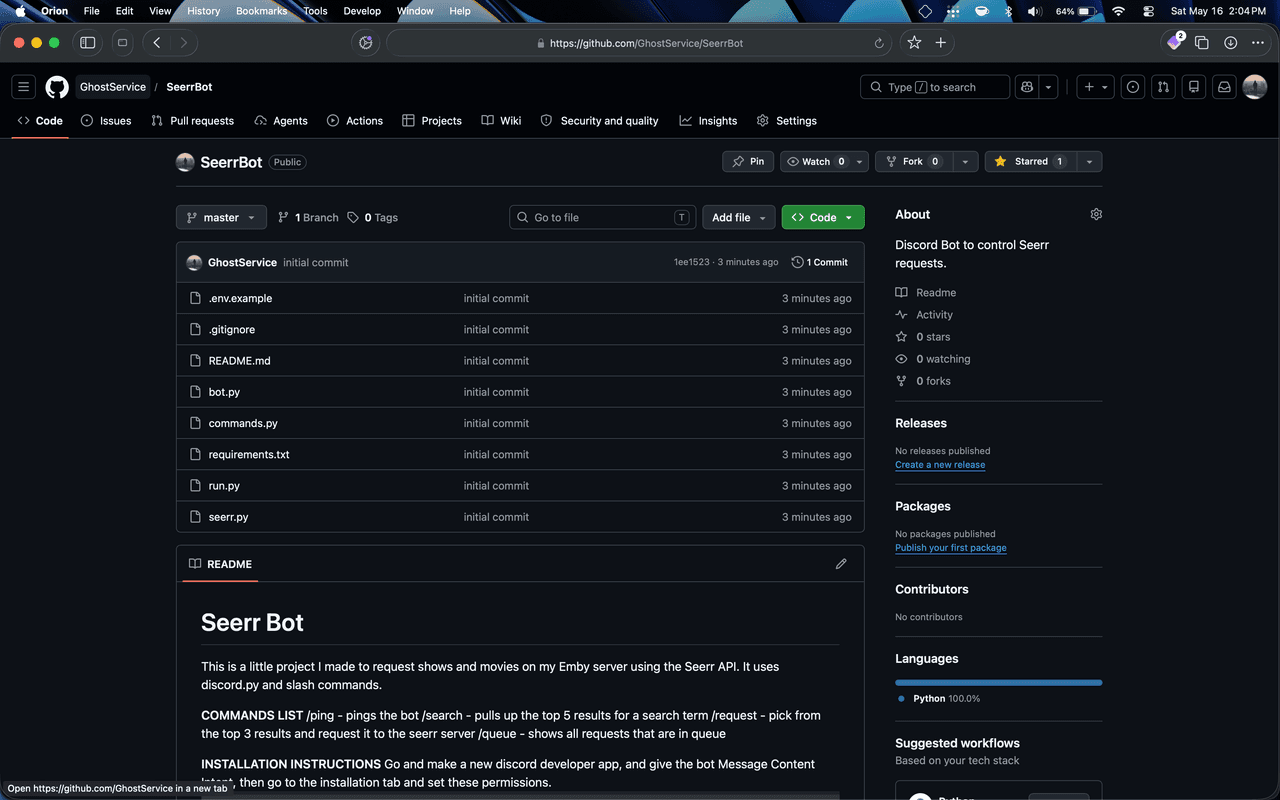
Task: Open the Actions tab
Action: (x=355, y=121)
